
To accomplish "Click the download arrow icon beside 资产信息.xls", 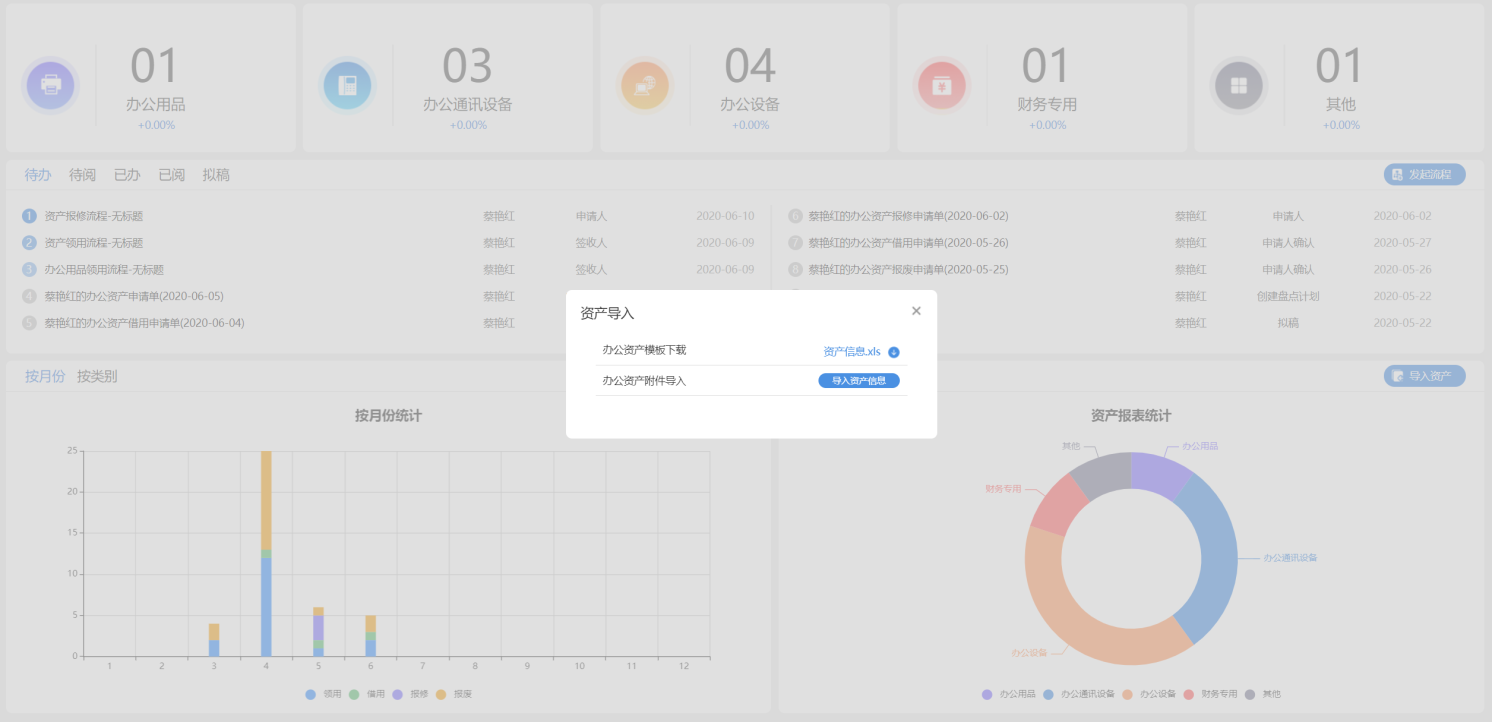I will coord(894,352).
